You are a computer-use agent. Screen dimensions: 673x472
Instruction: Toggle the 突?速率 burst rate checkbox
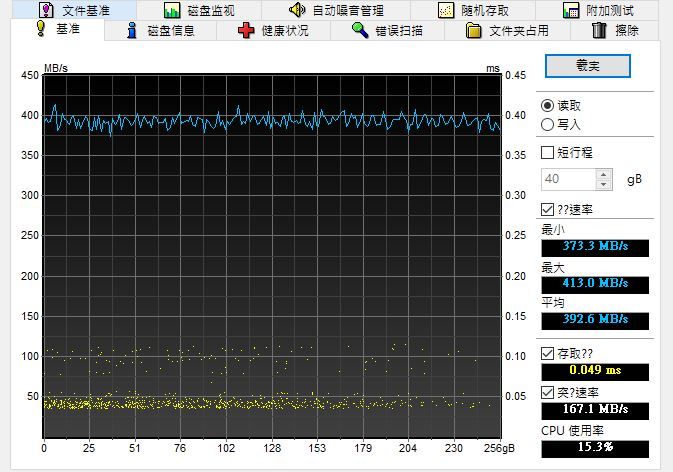click(547, 392)
